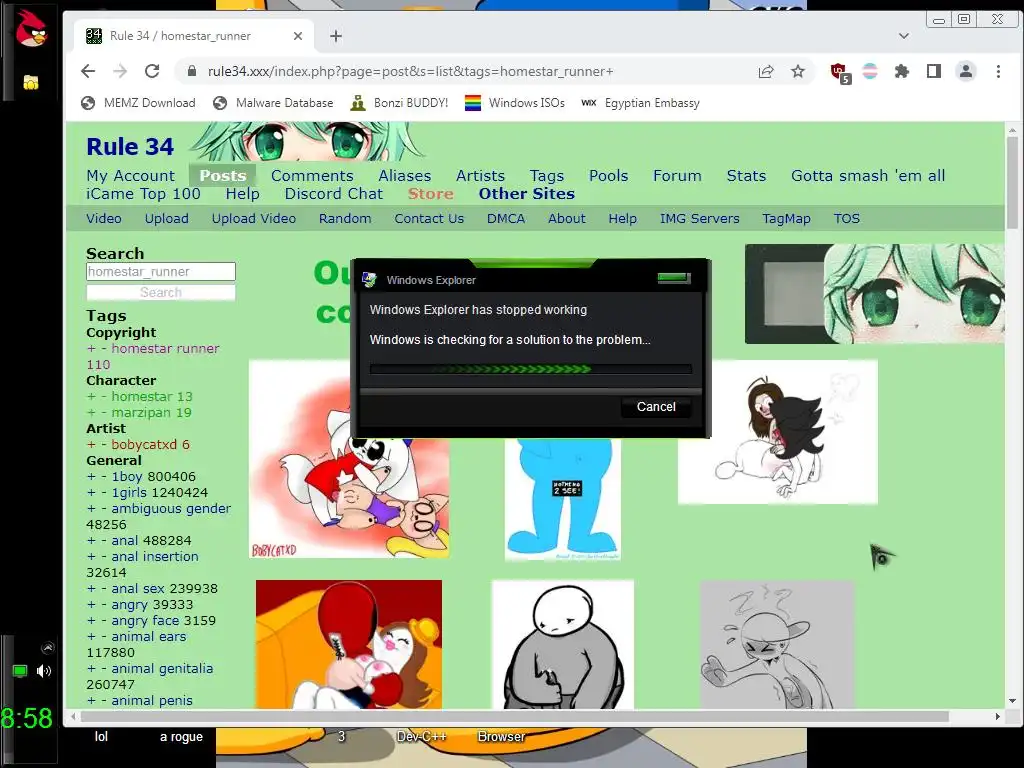Open the IMG Servers page
Viewport: 1024px width, 768px height.
[x=699, y=219]
